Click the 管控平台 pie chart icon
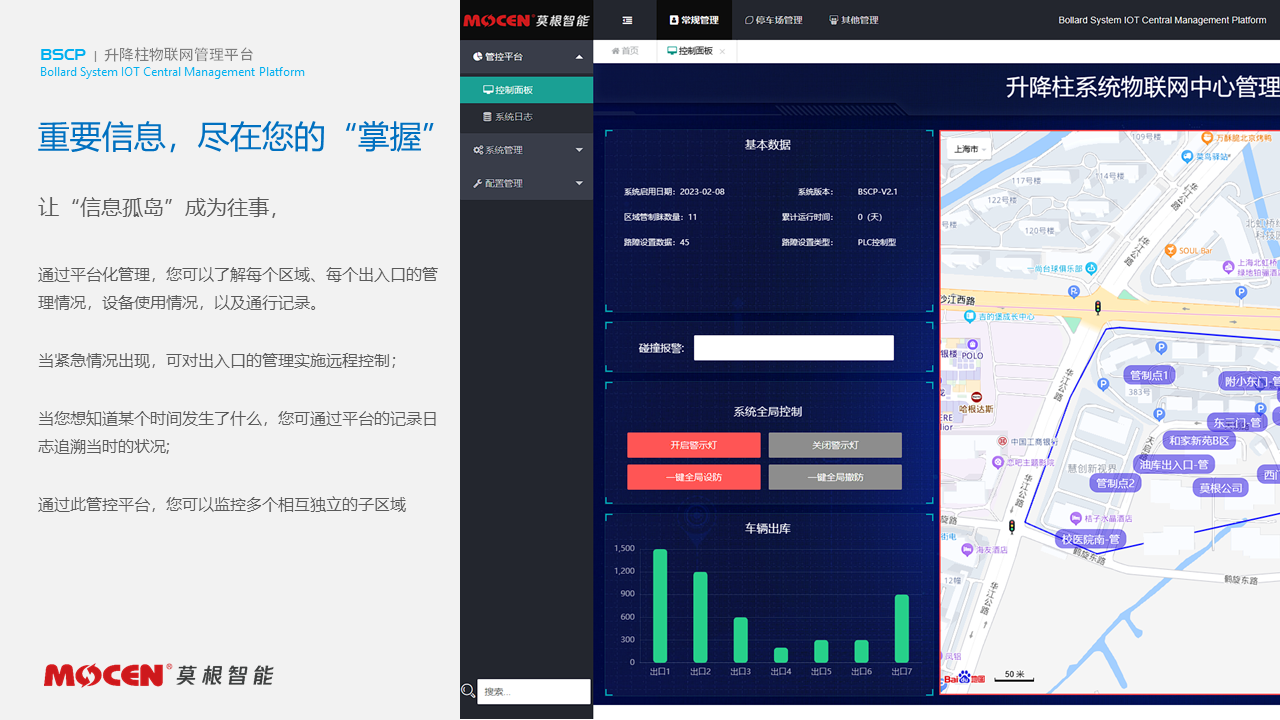Screen dimensions: 1280x720 coord(478,57)
